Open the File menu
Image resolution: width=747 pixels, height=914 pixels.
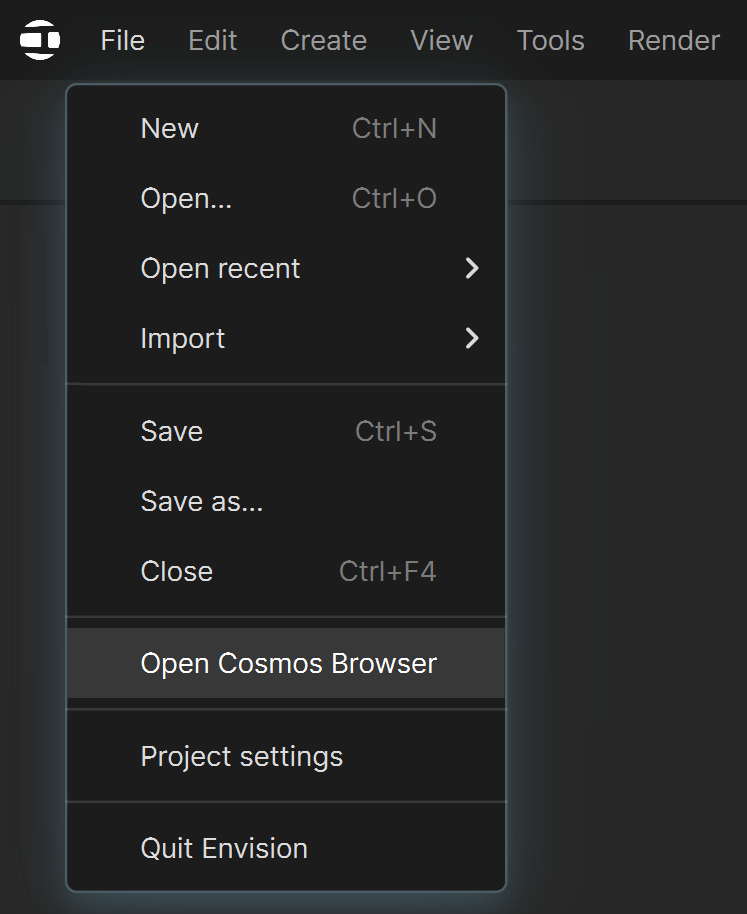point(122,40)
